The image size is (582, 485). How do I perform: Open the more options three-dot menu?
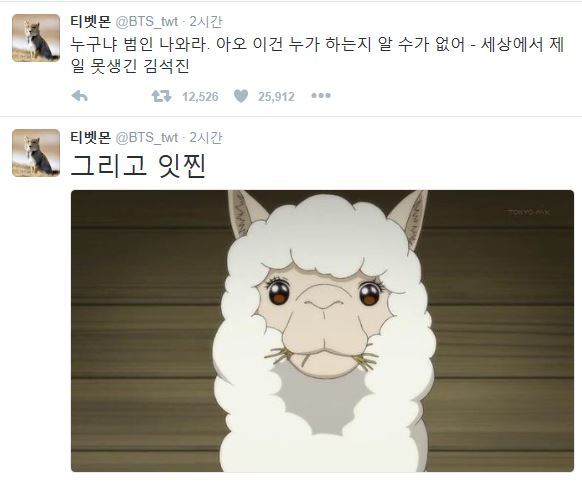(321, 96)
